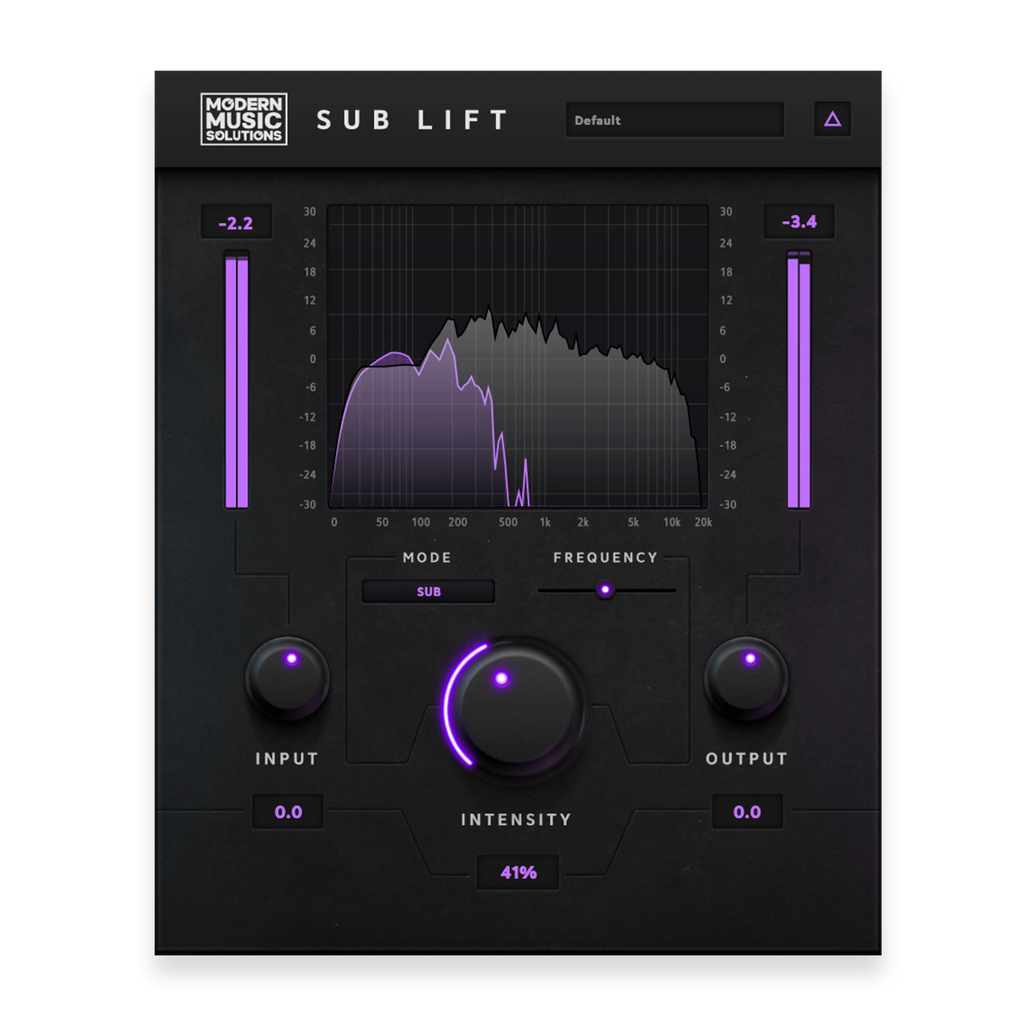Viewport: 1024px width, 1024px height.
Task: Click the Frequency slider handle
Action: [x=604, y=590]
